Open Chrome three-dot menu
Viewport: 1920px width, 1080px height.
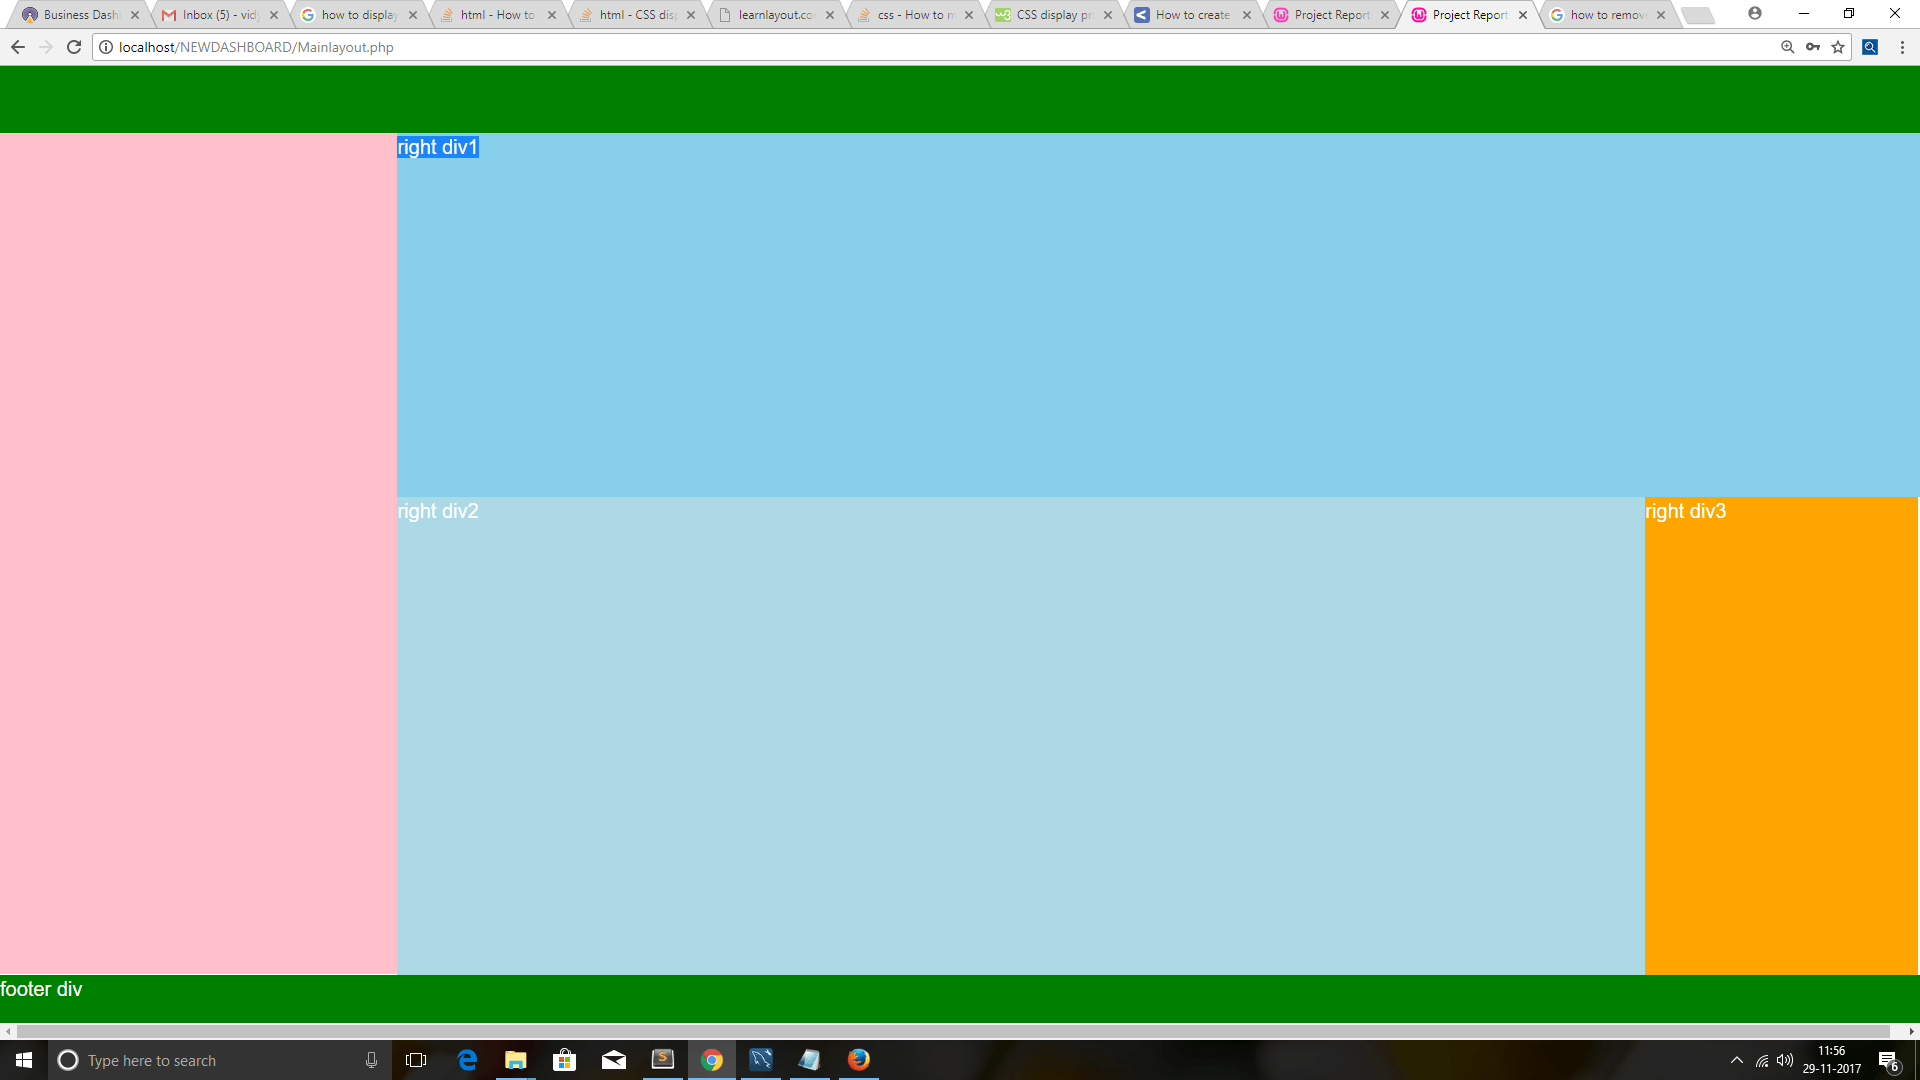click(x=1902, y=47)
